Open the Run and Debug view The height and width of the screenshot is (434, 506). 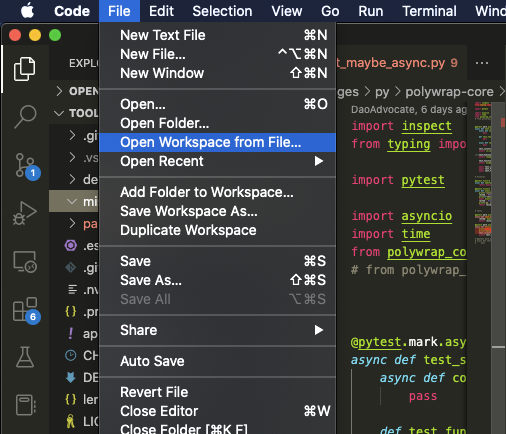(24, 213)
